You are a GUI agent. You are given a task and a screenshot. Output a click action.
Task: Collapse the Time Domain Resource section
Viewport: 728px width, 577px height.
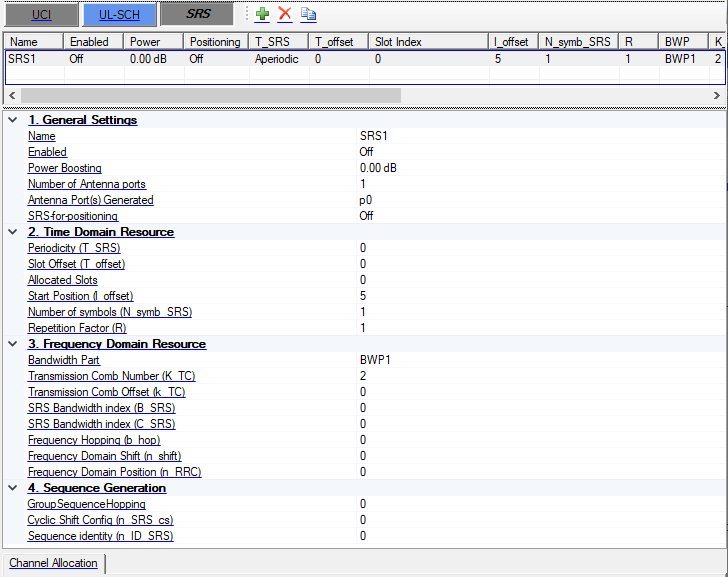[x=12, y=232]
